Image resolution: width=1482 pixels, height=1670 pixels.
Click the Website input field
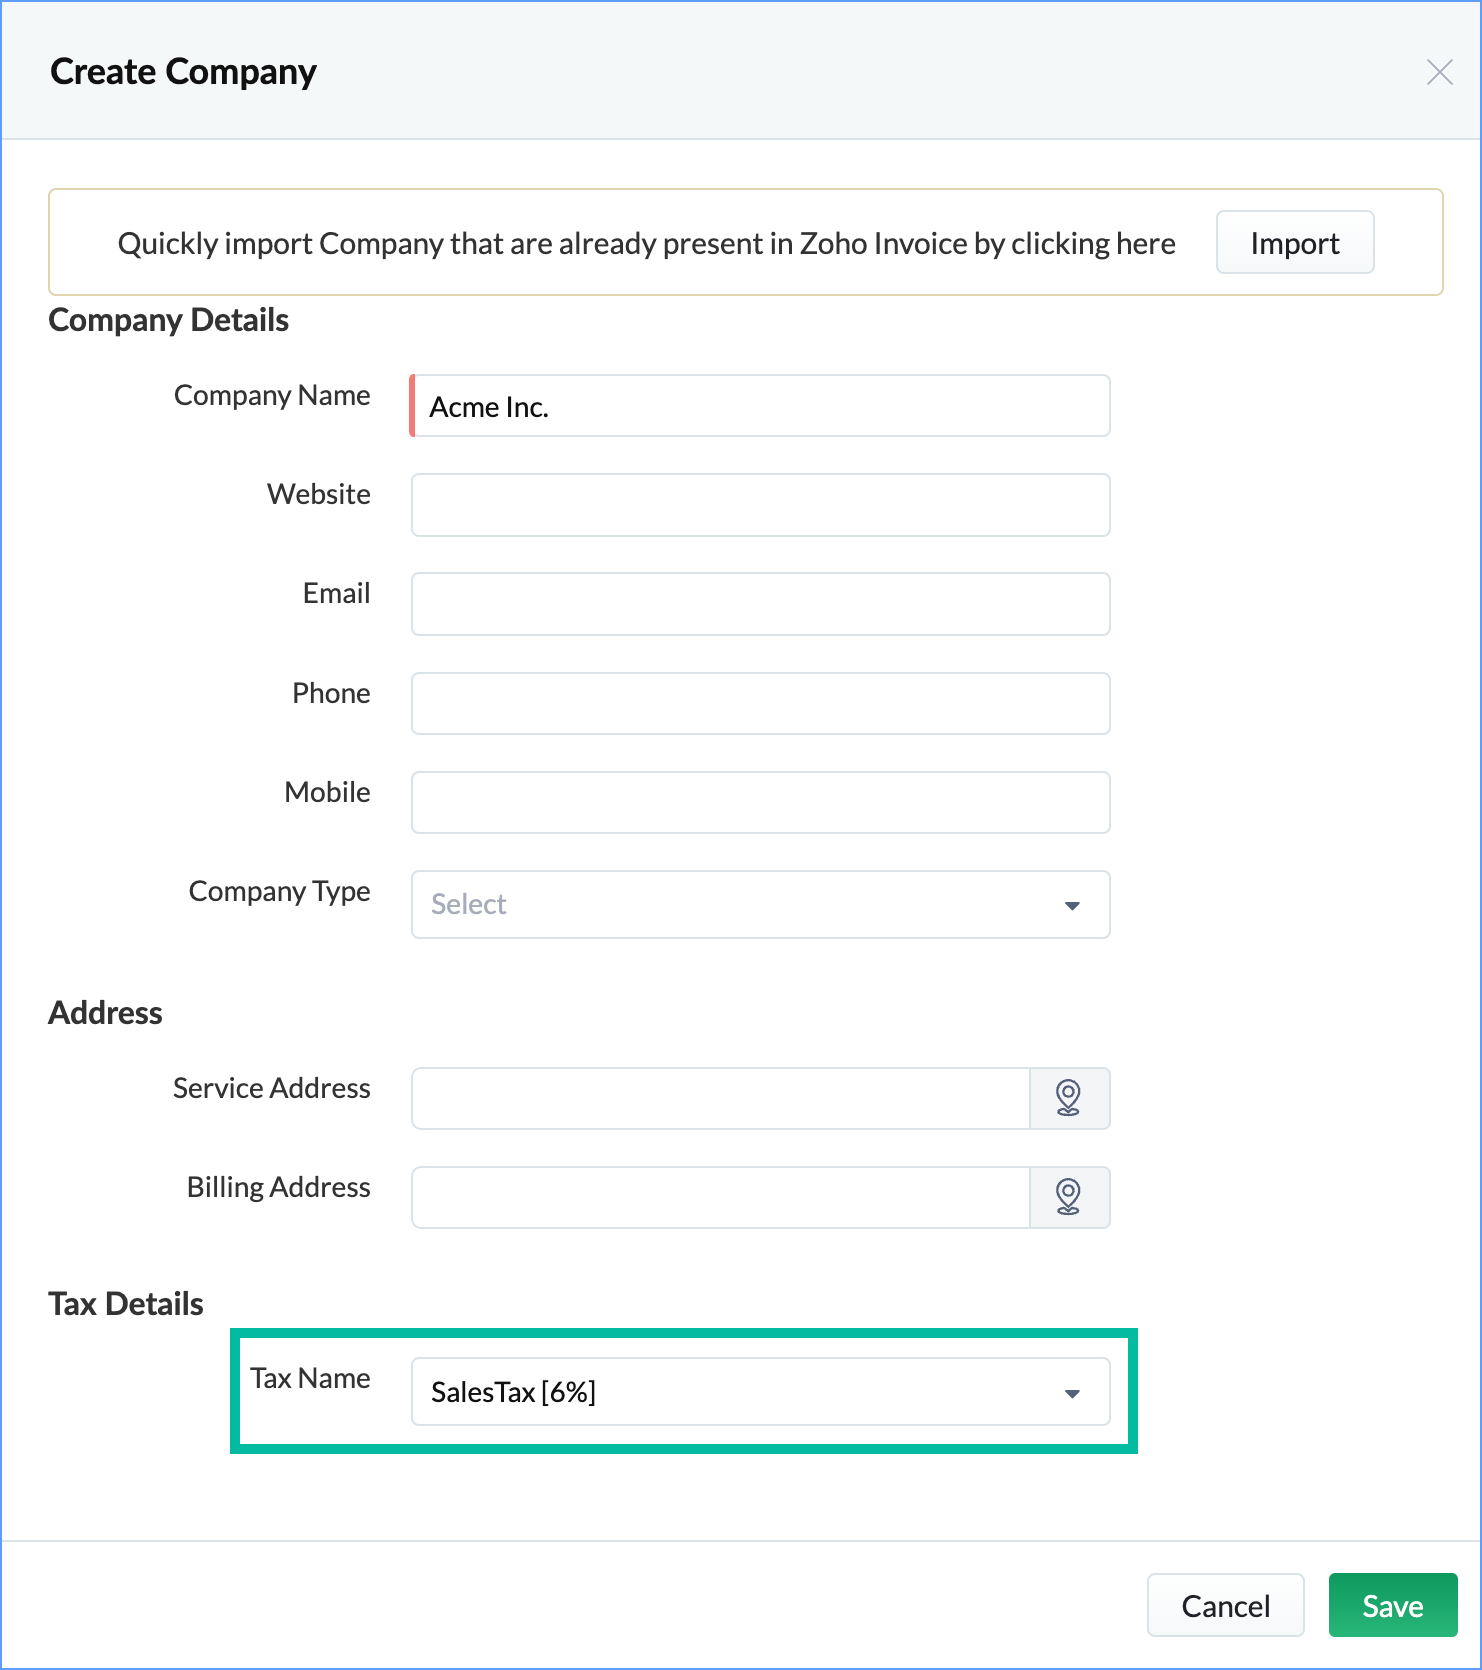(760, 505)
